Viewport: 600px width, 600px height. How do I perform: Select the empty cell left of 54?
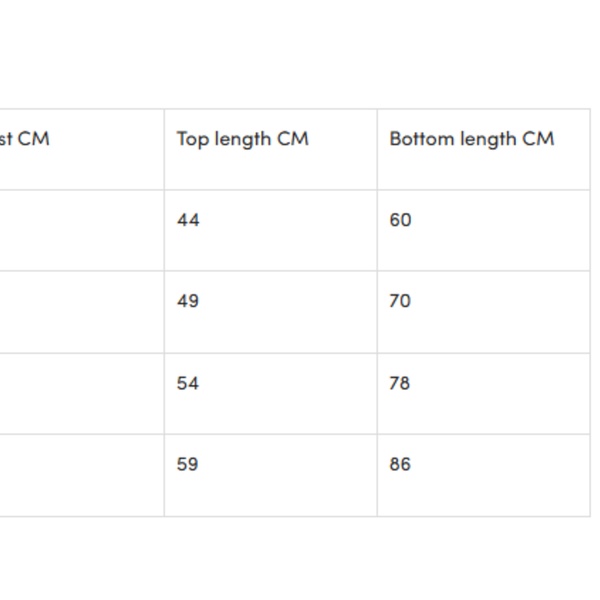(x=80, y=393)
